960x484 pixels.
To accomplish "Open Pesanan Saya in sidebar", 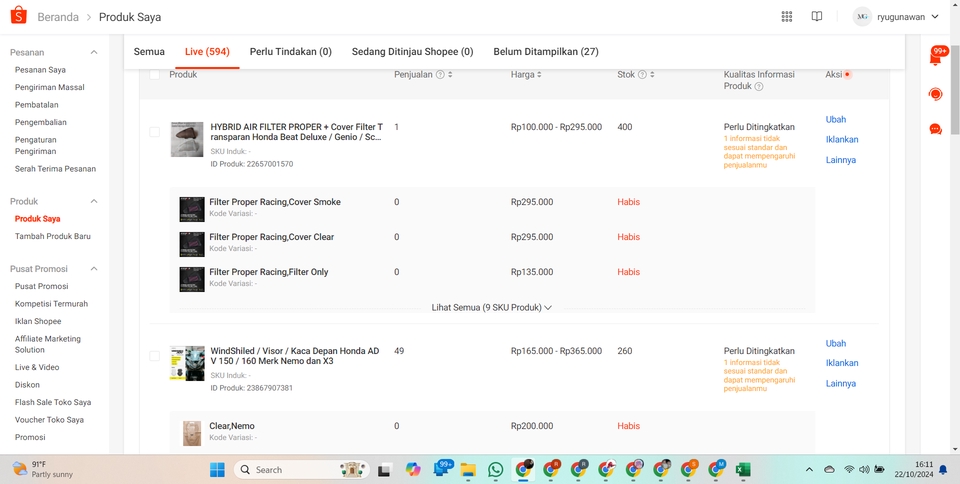I will coord(40,70).
